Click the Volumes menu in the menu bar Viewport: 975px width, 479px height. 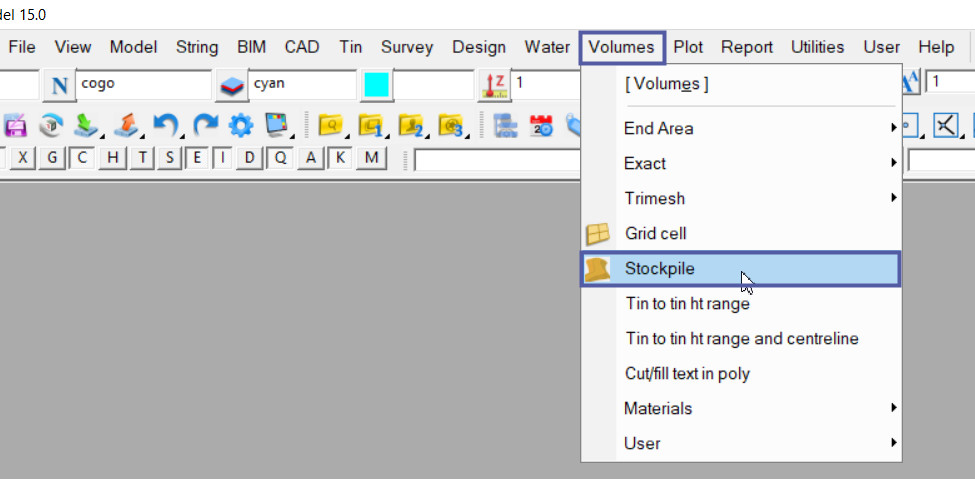622,48
